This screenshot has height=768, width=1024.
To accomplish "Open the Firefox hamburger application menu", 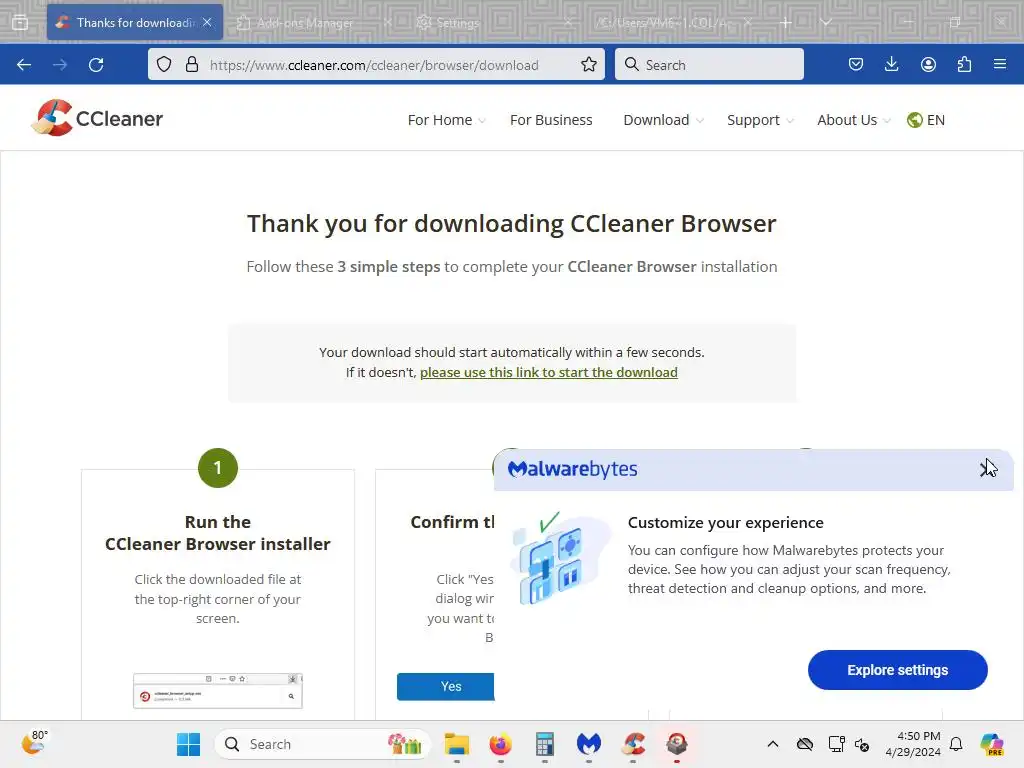I will (x=1000, y=64).
